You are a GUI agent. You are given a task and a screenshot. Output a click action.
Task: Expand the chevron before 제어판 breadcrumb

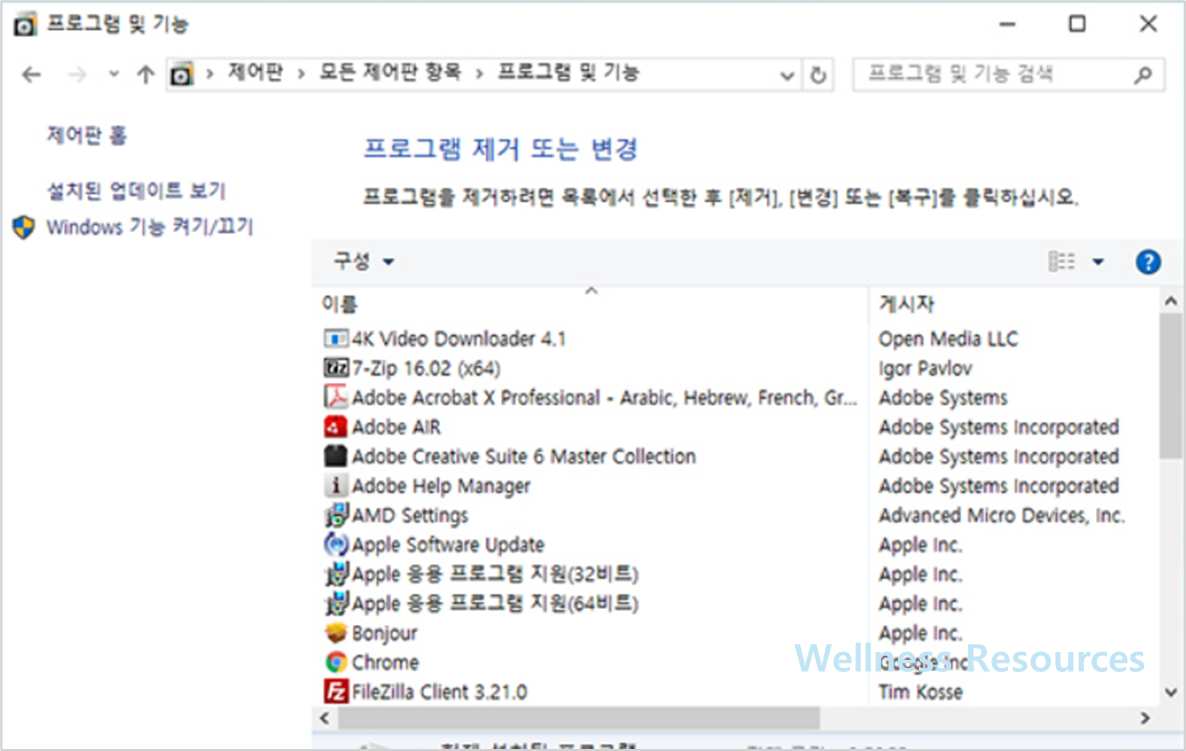[210, 74]
